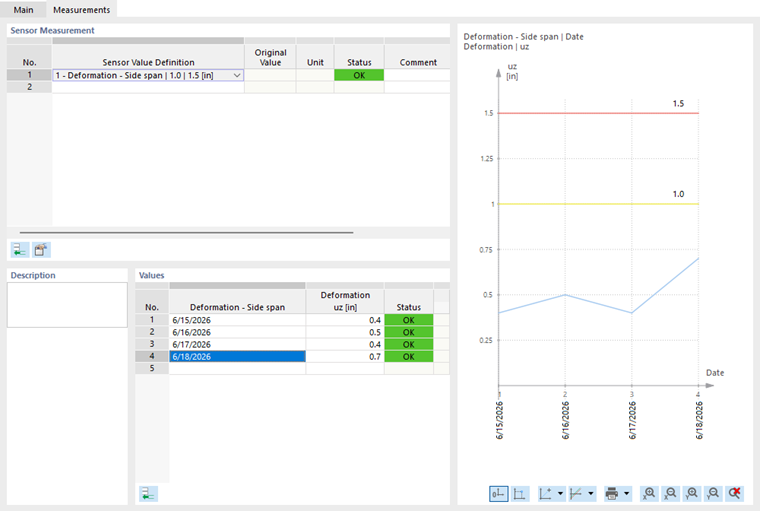This screenshot has height=511, width=760.
Task: Open the curve display options dropdown arrow
Action: coord(591,494)
